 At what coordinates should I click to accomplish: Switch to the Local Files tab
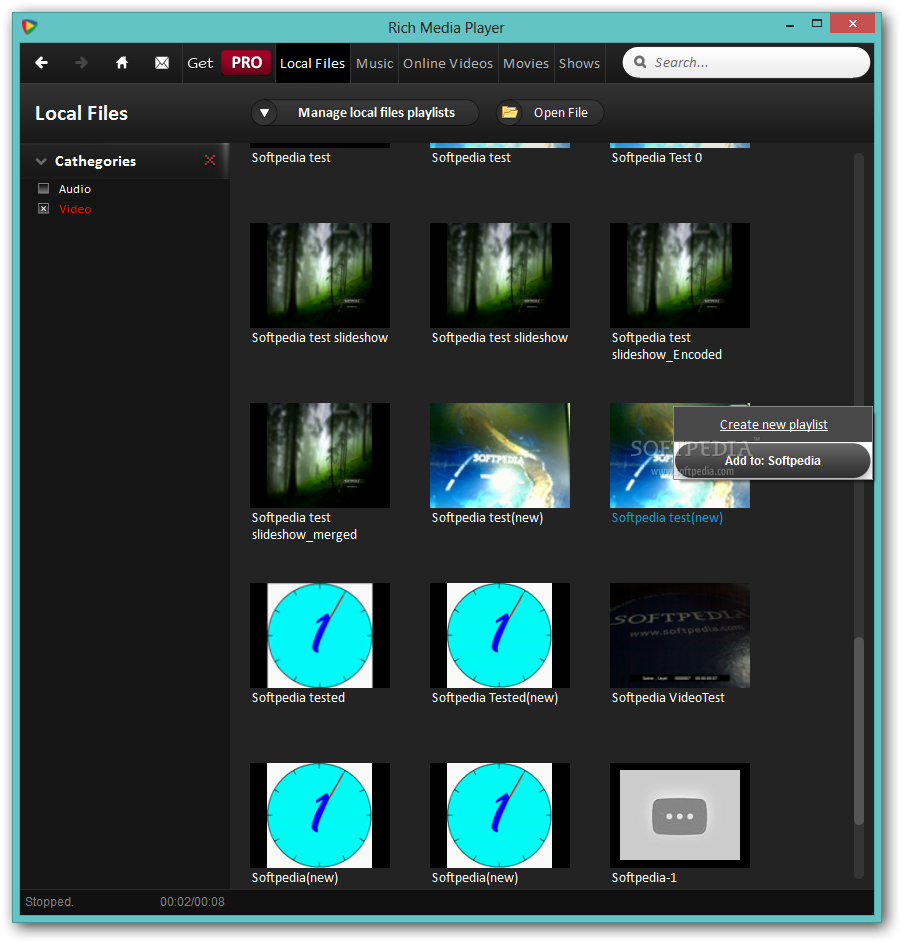pos(313,63)
